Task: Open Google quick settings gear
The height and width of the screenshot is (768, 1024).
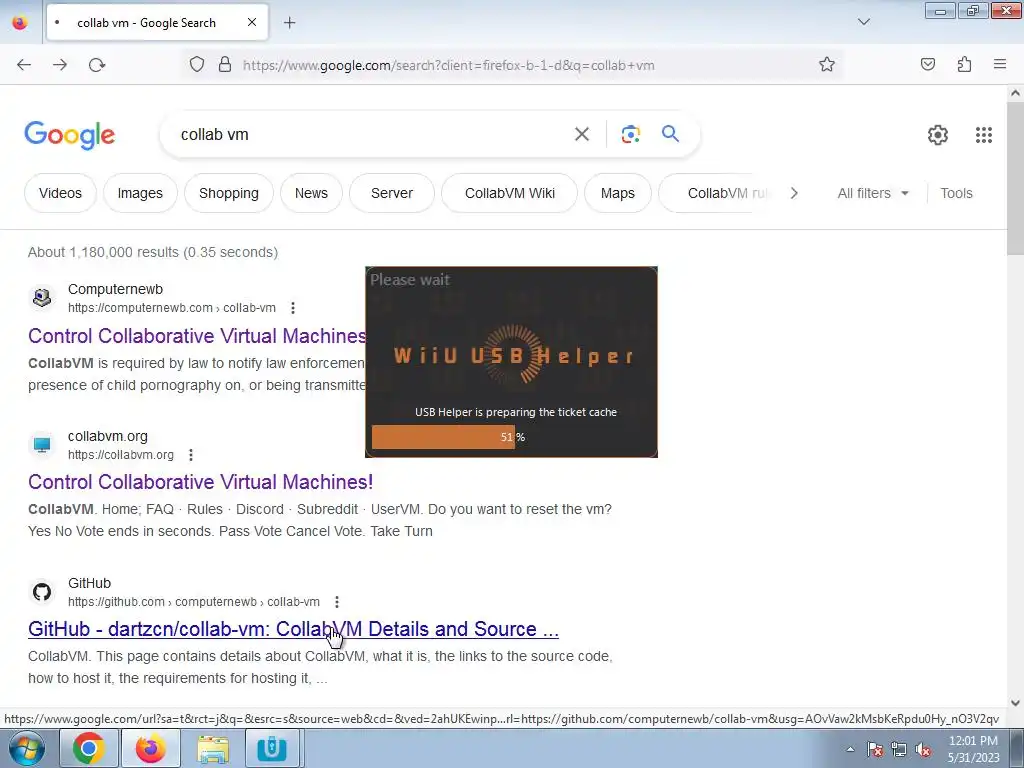Action: point(938,135)
